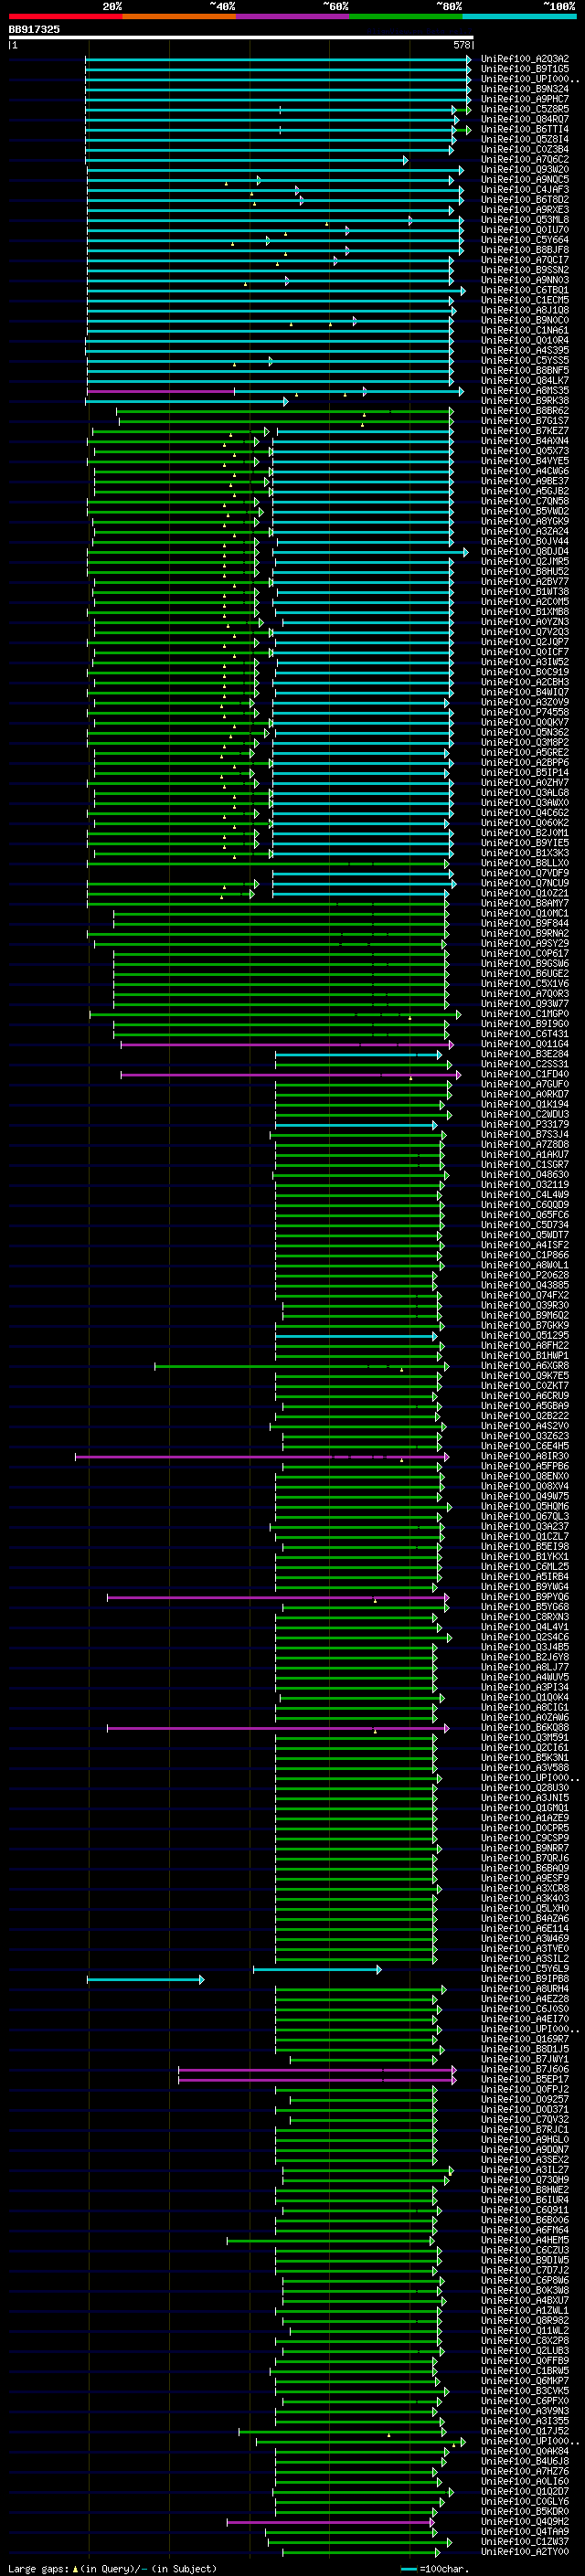Pick the UniRef100_C1ECM5 entry
Viewport: 585px width, 2576px height.
525,300
